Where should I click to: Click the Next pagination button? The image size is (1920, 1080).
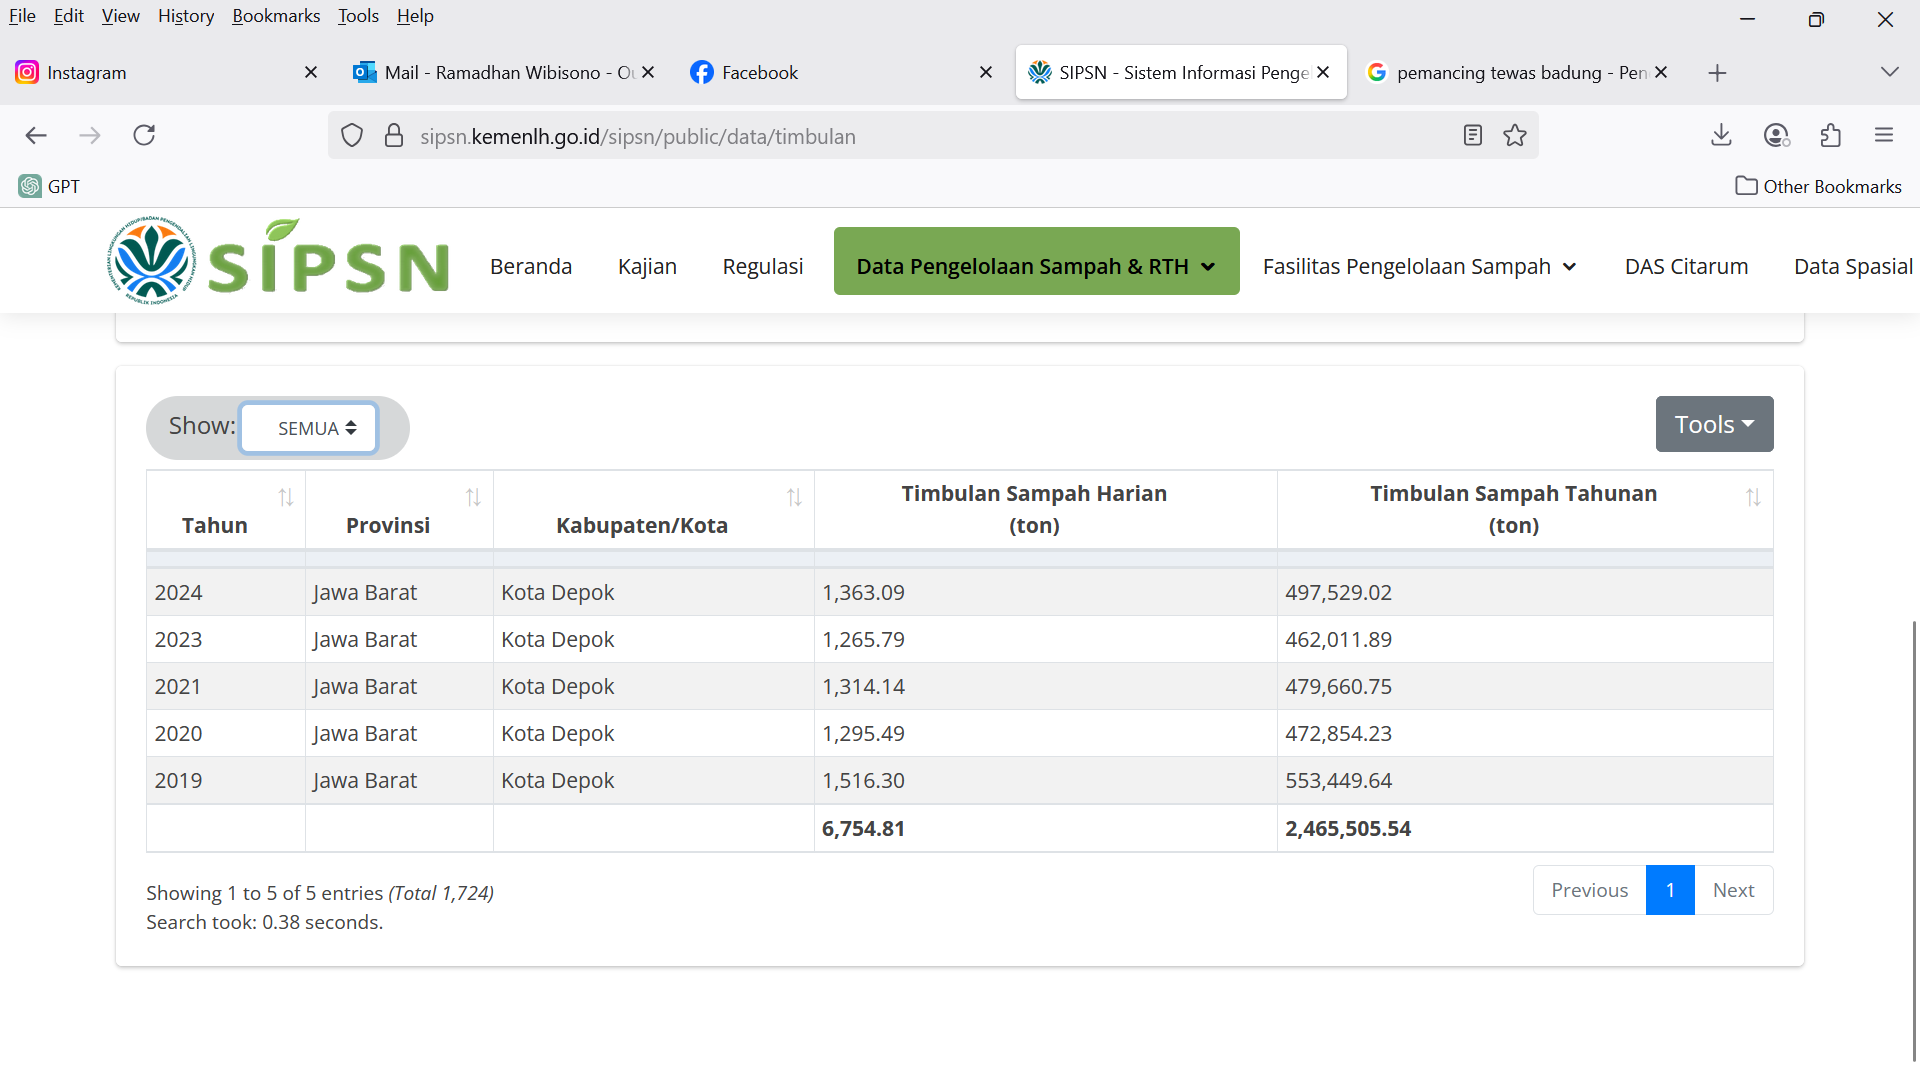(x=1733, y=890)
